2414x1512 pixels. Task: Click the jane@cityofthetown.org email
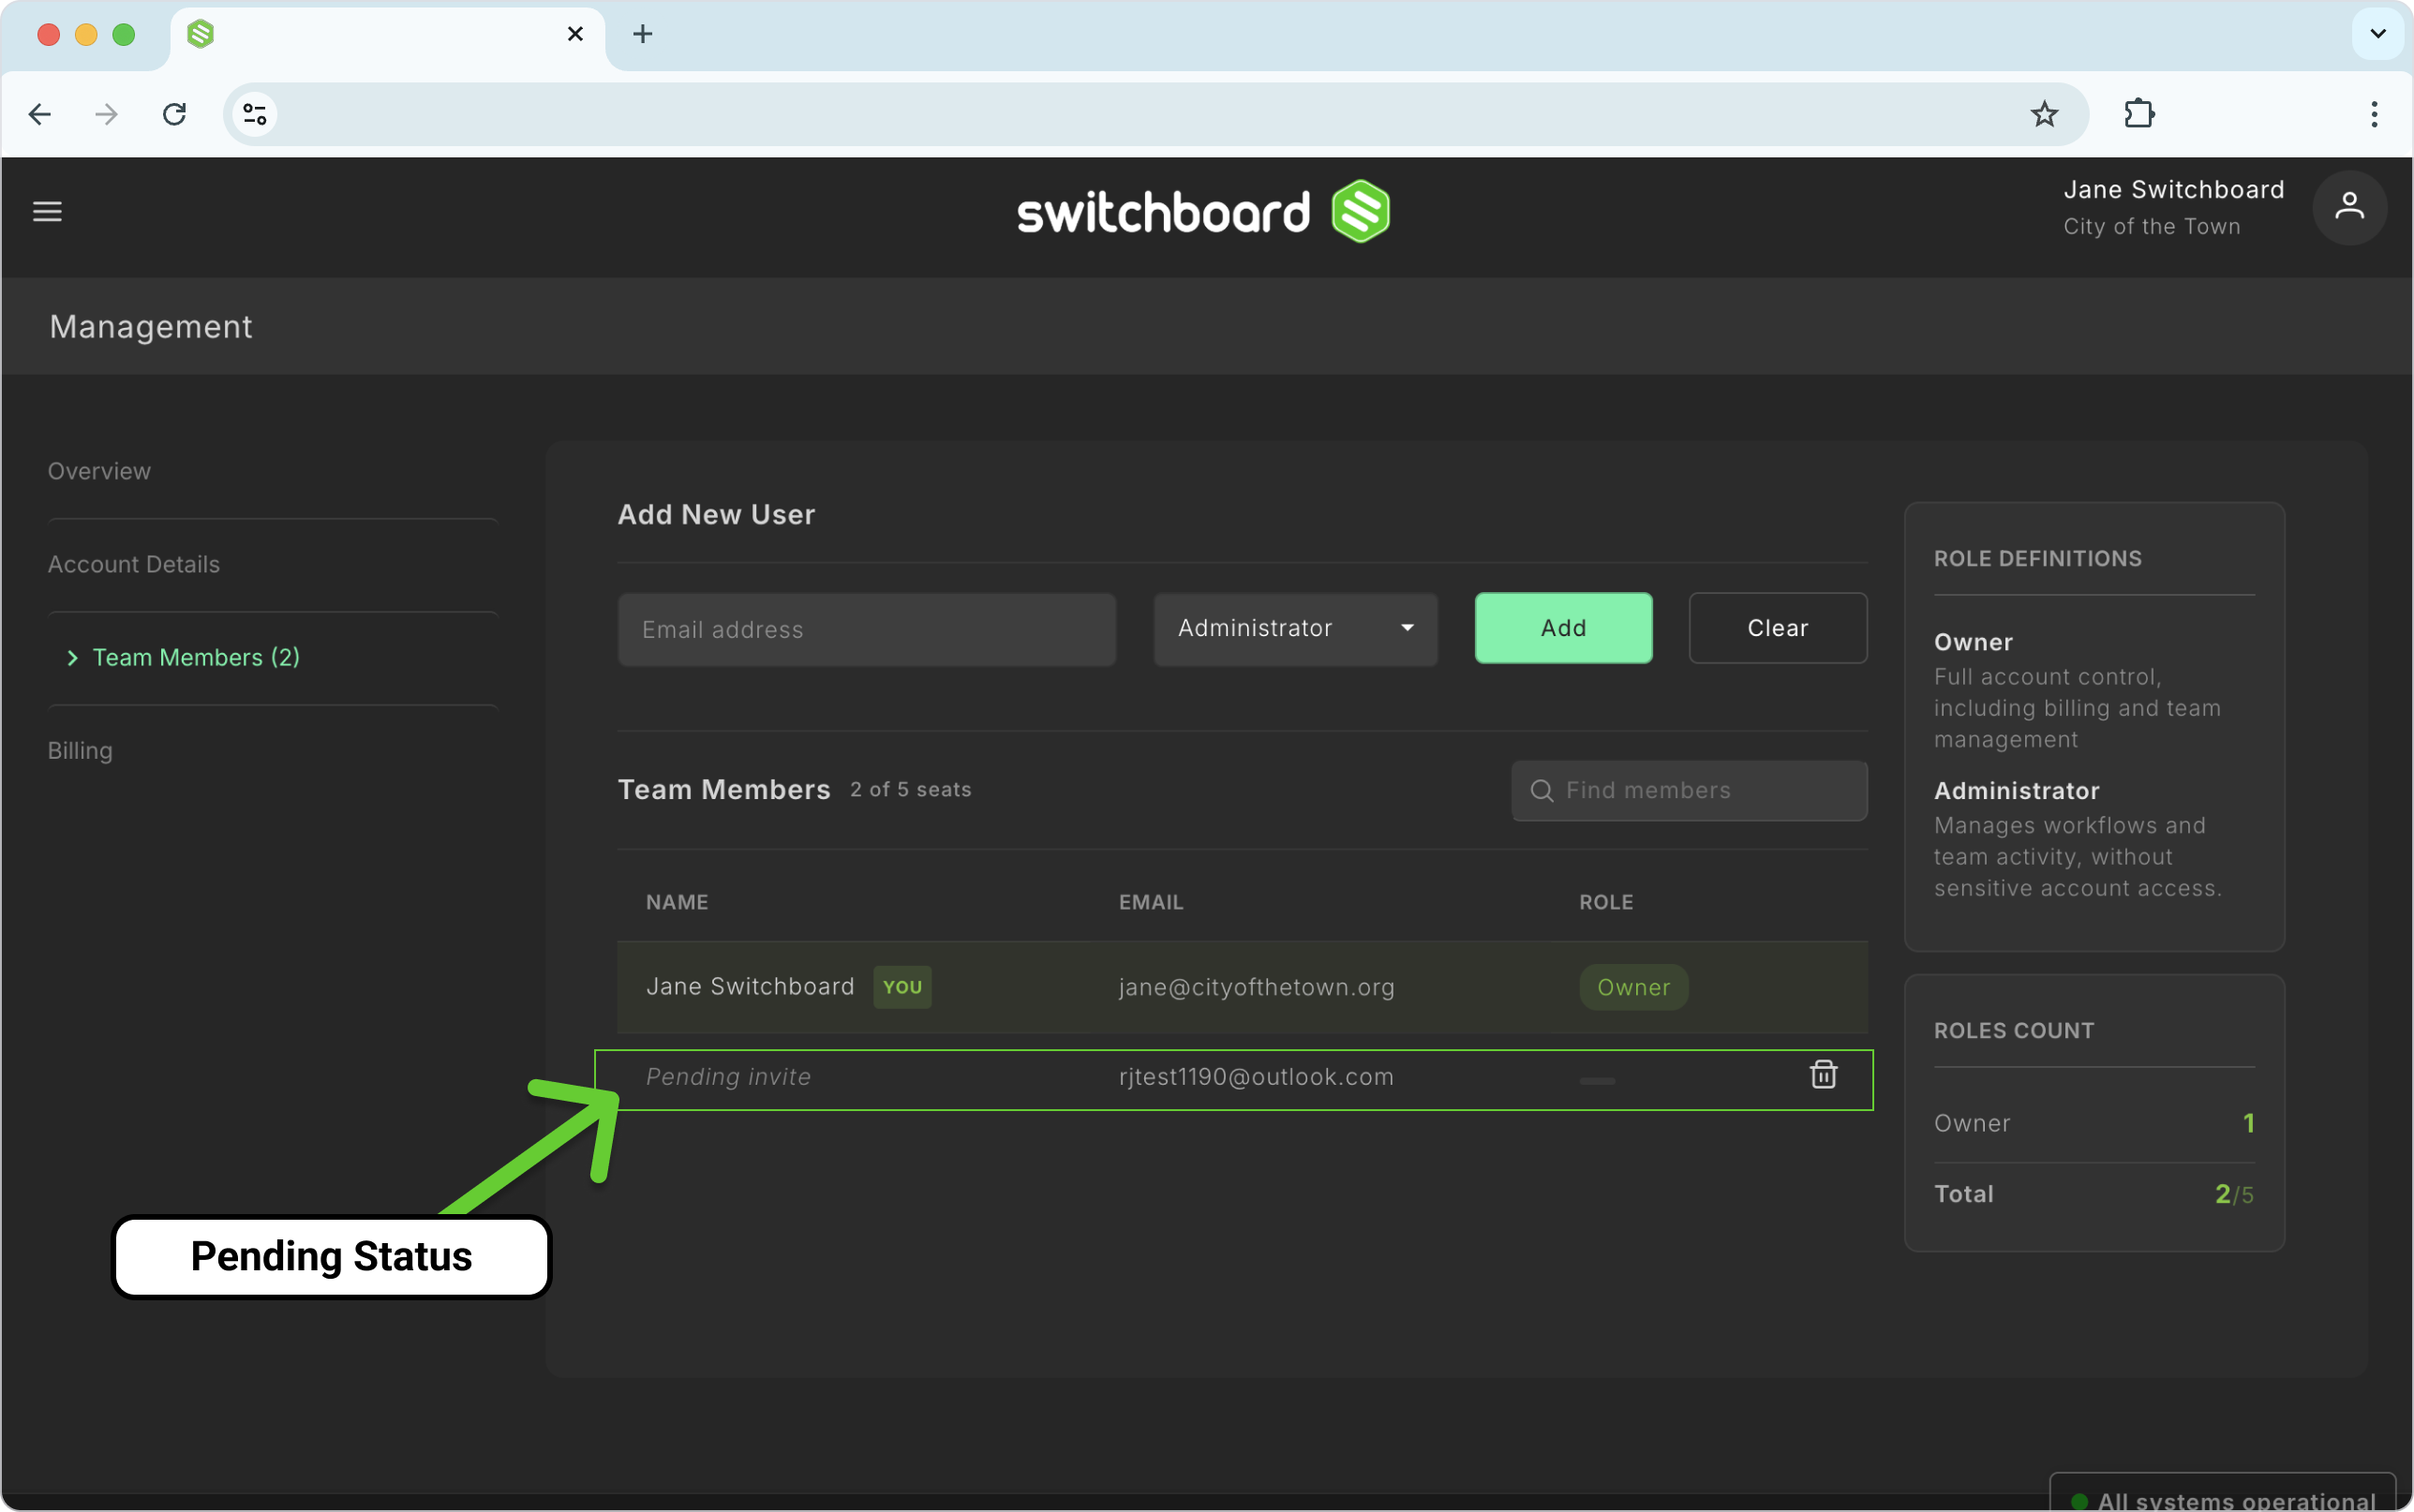pyautogui.click(x=1256, y=987)
